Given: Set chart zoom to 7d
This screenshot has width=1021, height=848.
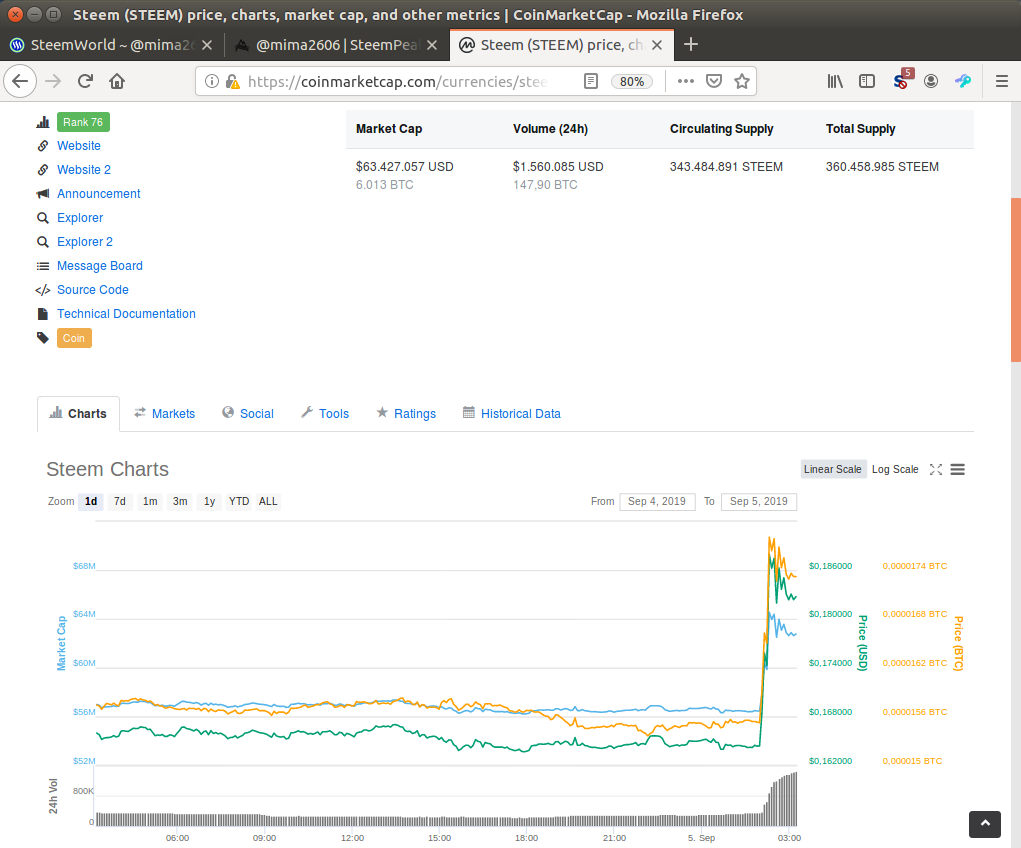Looking at the screenshot, I should coord(120,501).
